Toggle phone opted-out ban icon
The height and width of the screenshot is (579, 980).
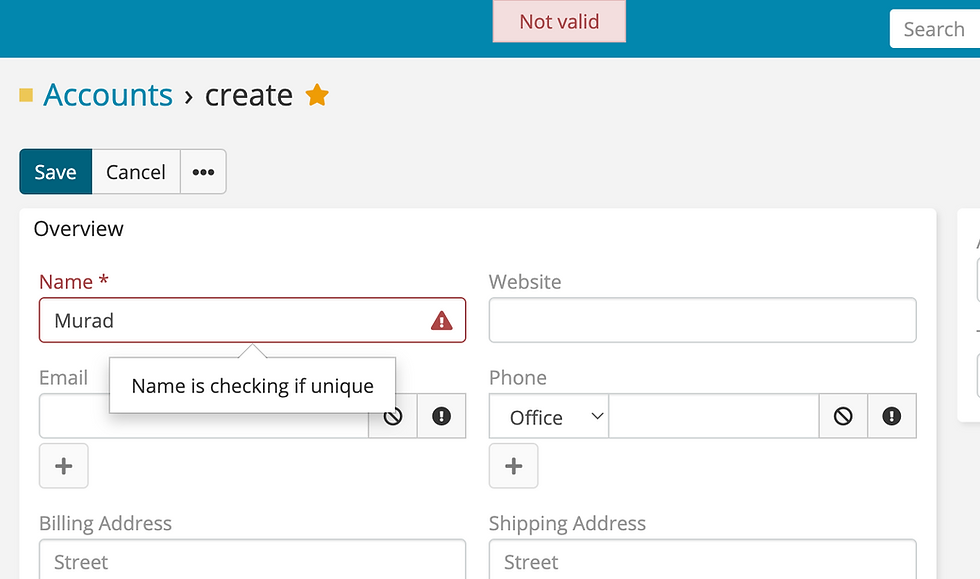tap(843, 417)
